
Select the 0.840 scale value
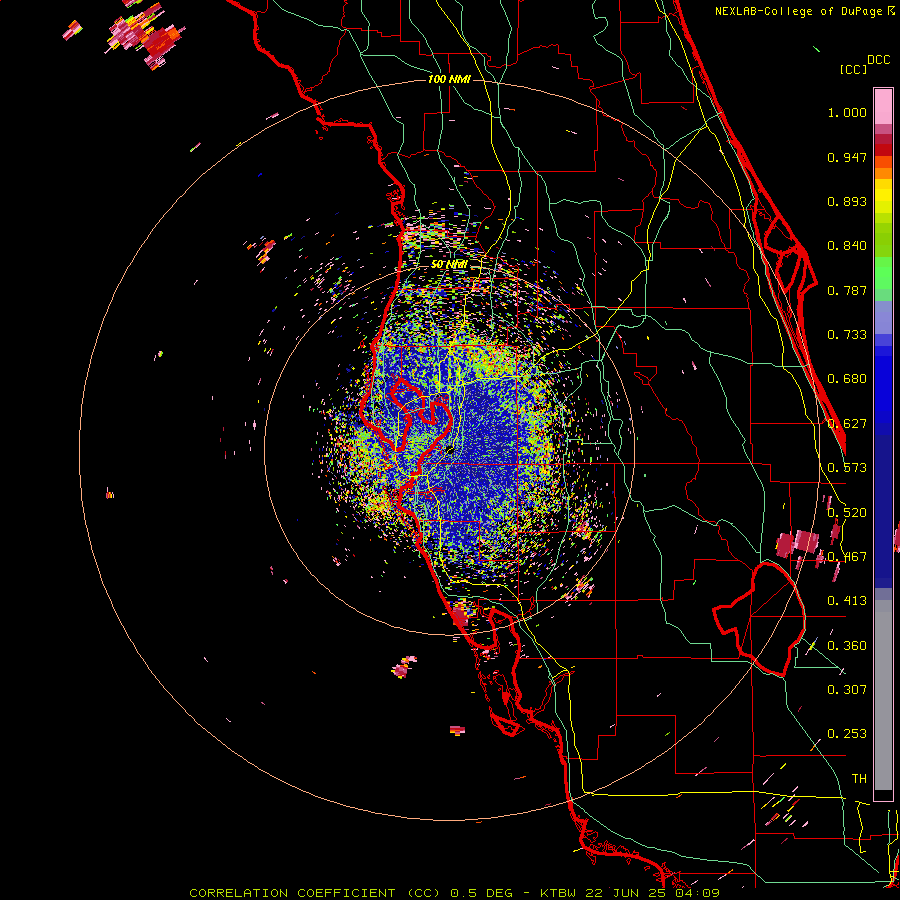pos(847,246)
